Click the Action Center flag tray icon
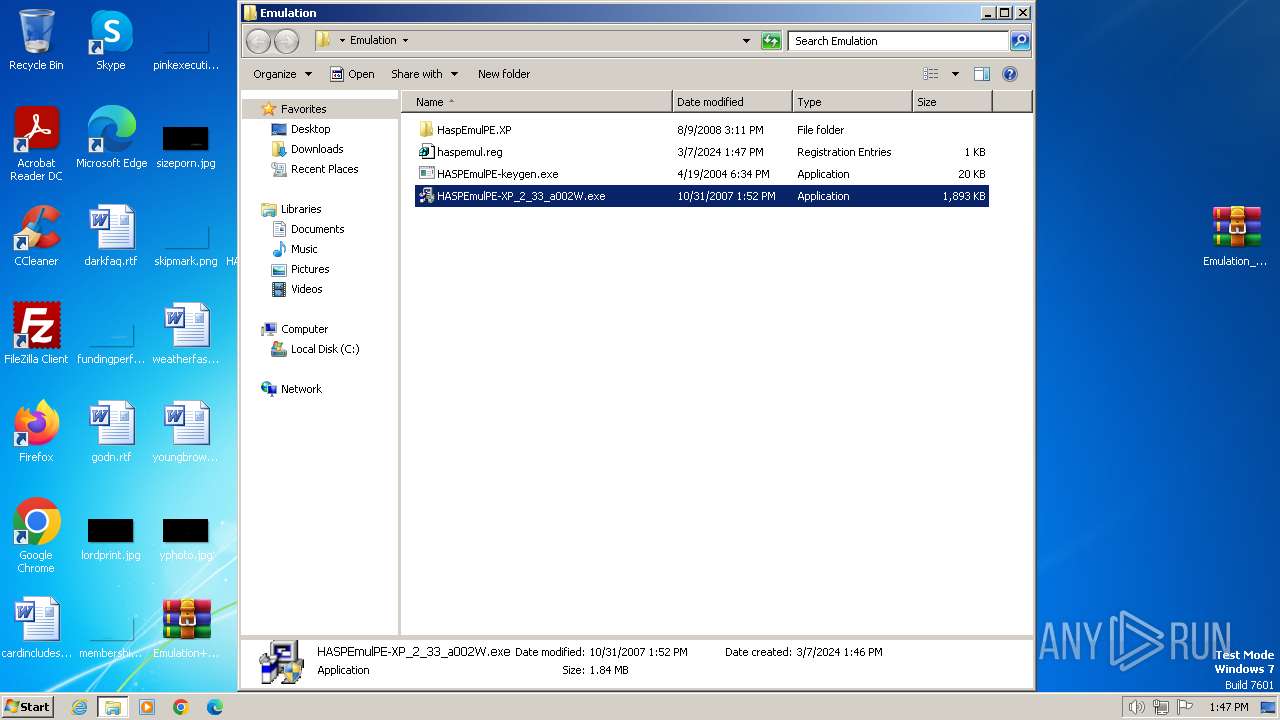Image resolution: width=1280 pixels, height=720 pixels. [x=1185, y=707]
